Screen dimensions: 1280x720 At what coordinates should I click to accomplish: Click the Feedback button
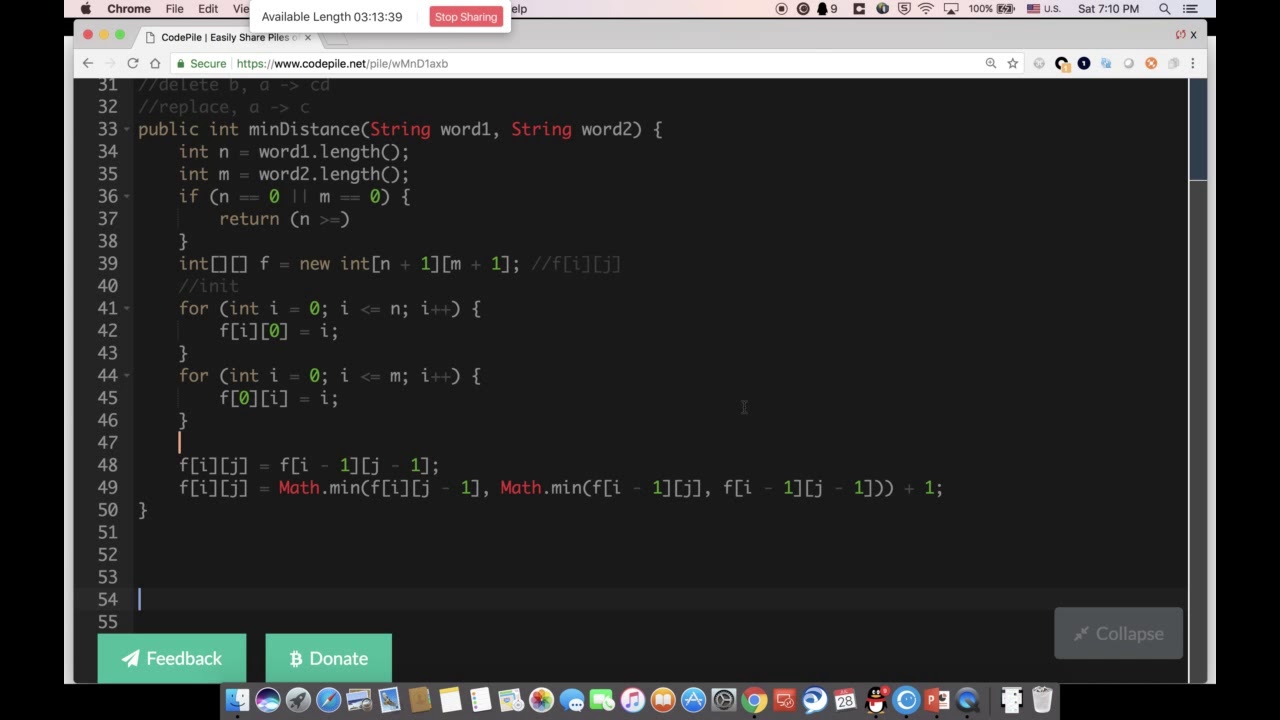tap(172, 658)
